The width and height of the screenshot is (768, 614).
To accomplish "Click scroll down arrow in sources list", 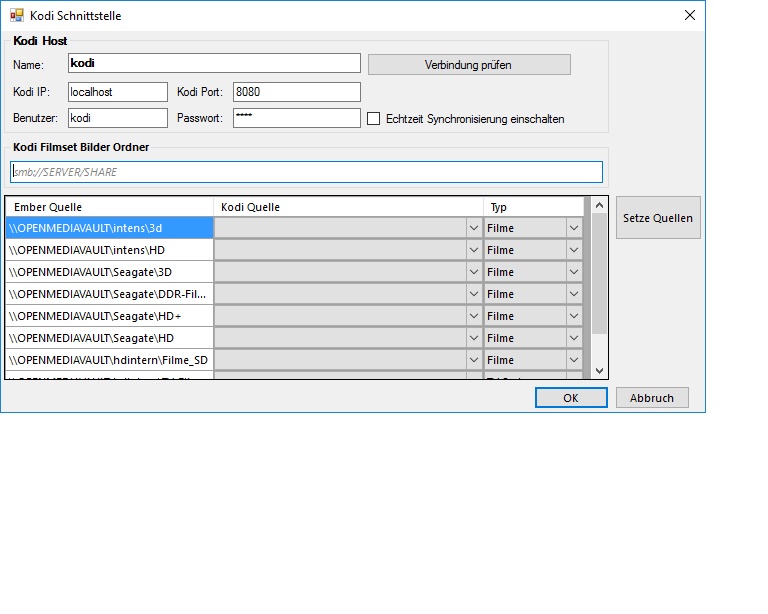I will (599, 371).
